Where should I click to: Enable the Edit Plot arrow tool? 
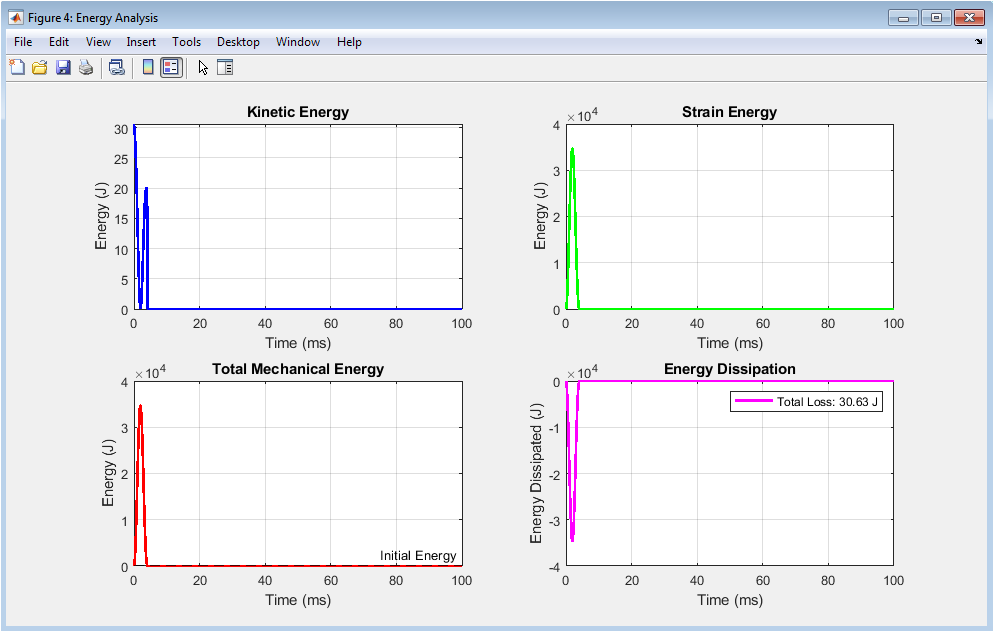click(x=203, y=68)
